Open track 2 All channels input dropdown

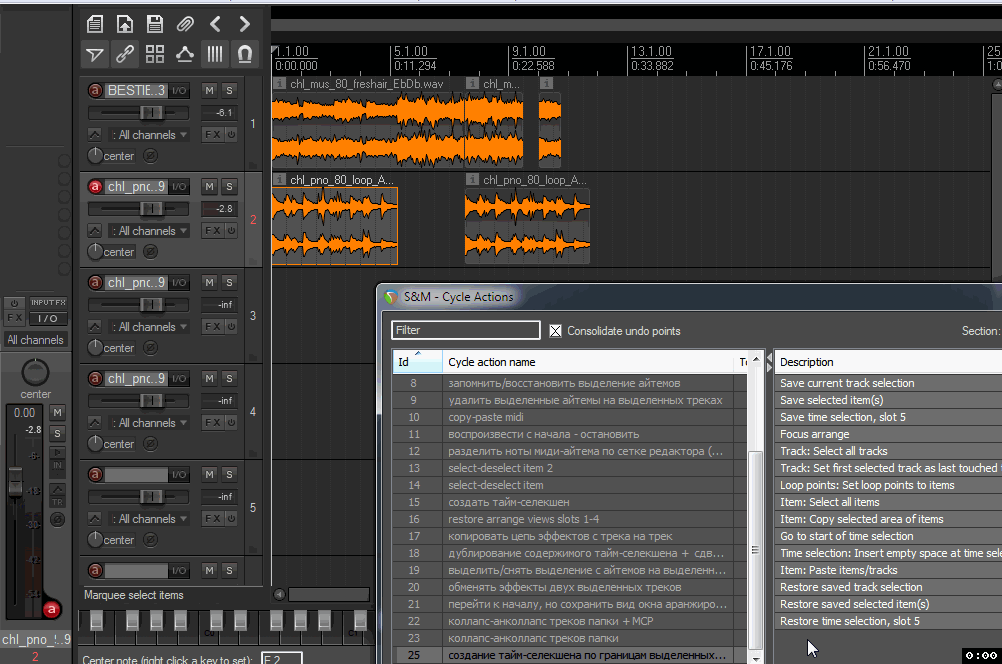(148, 231)
